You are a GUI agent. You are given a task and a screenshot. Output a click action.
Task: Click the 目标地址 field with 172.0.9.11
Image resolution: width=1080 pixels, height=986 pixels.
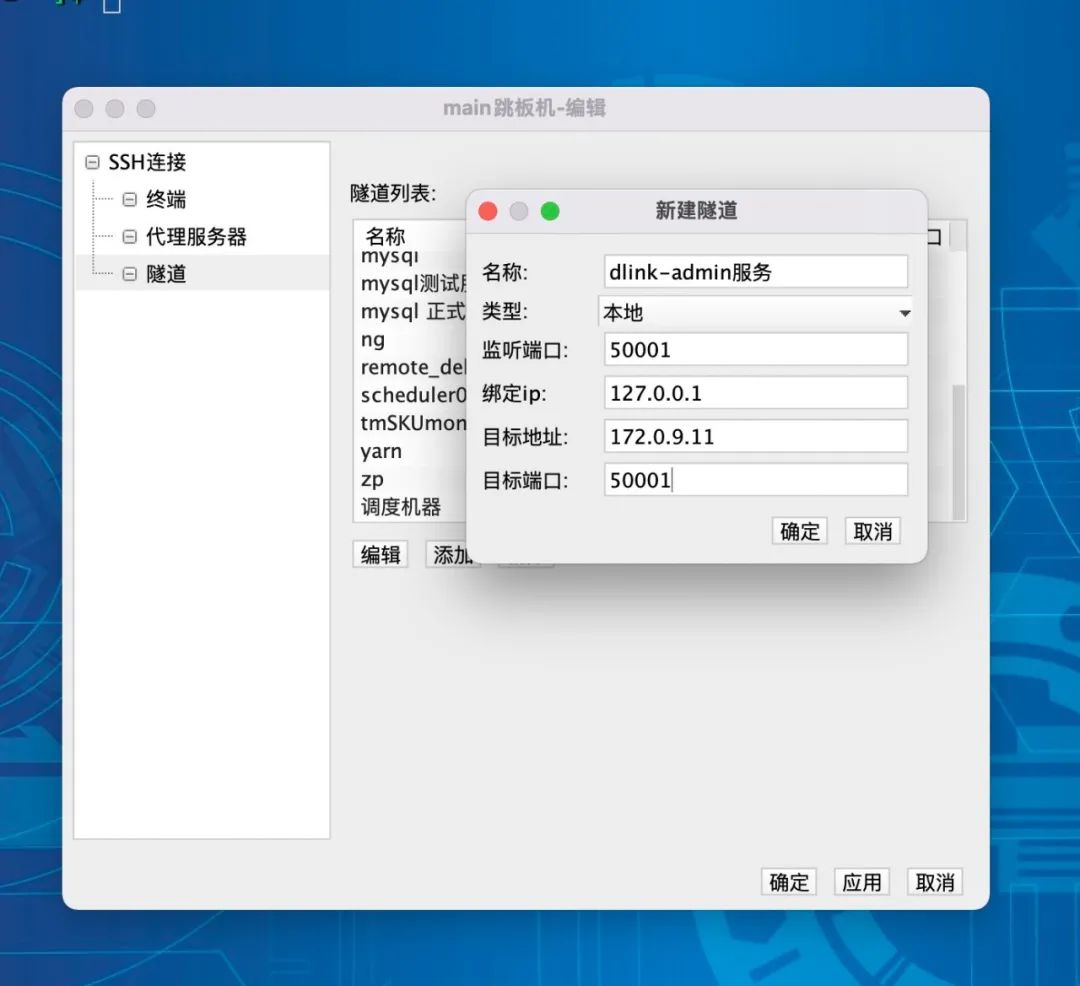[x=756, y=437]
